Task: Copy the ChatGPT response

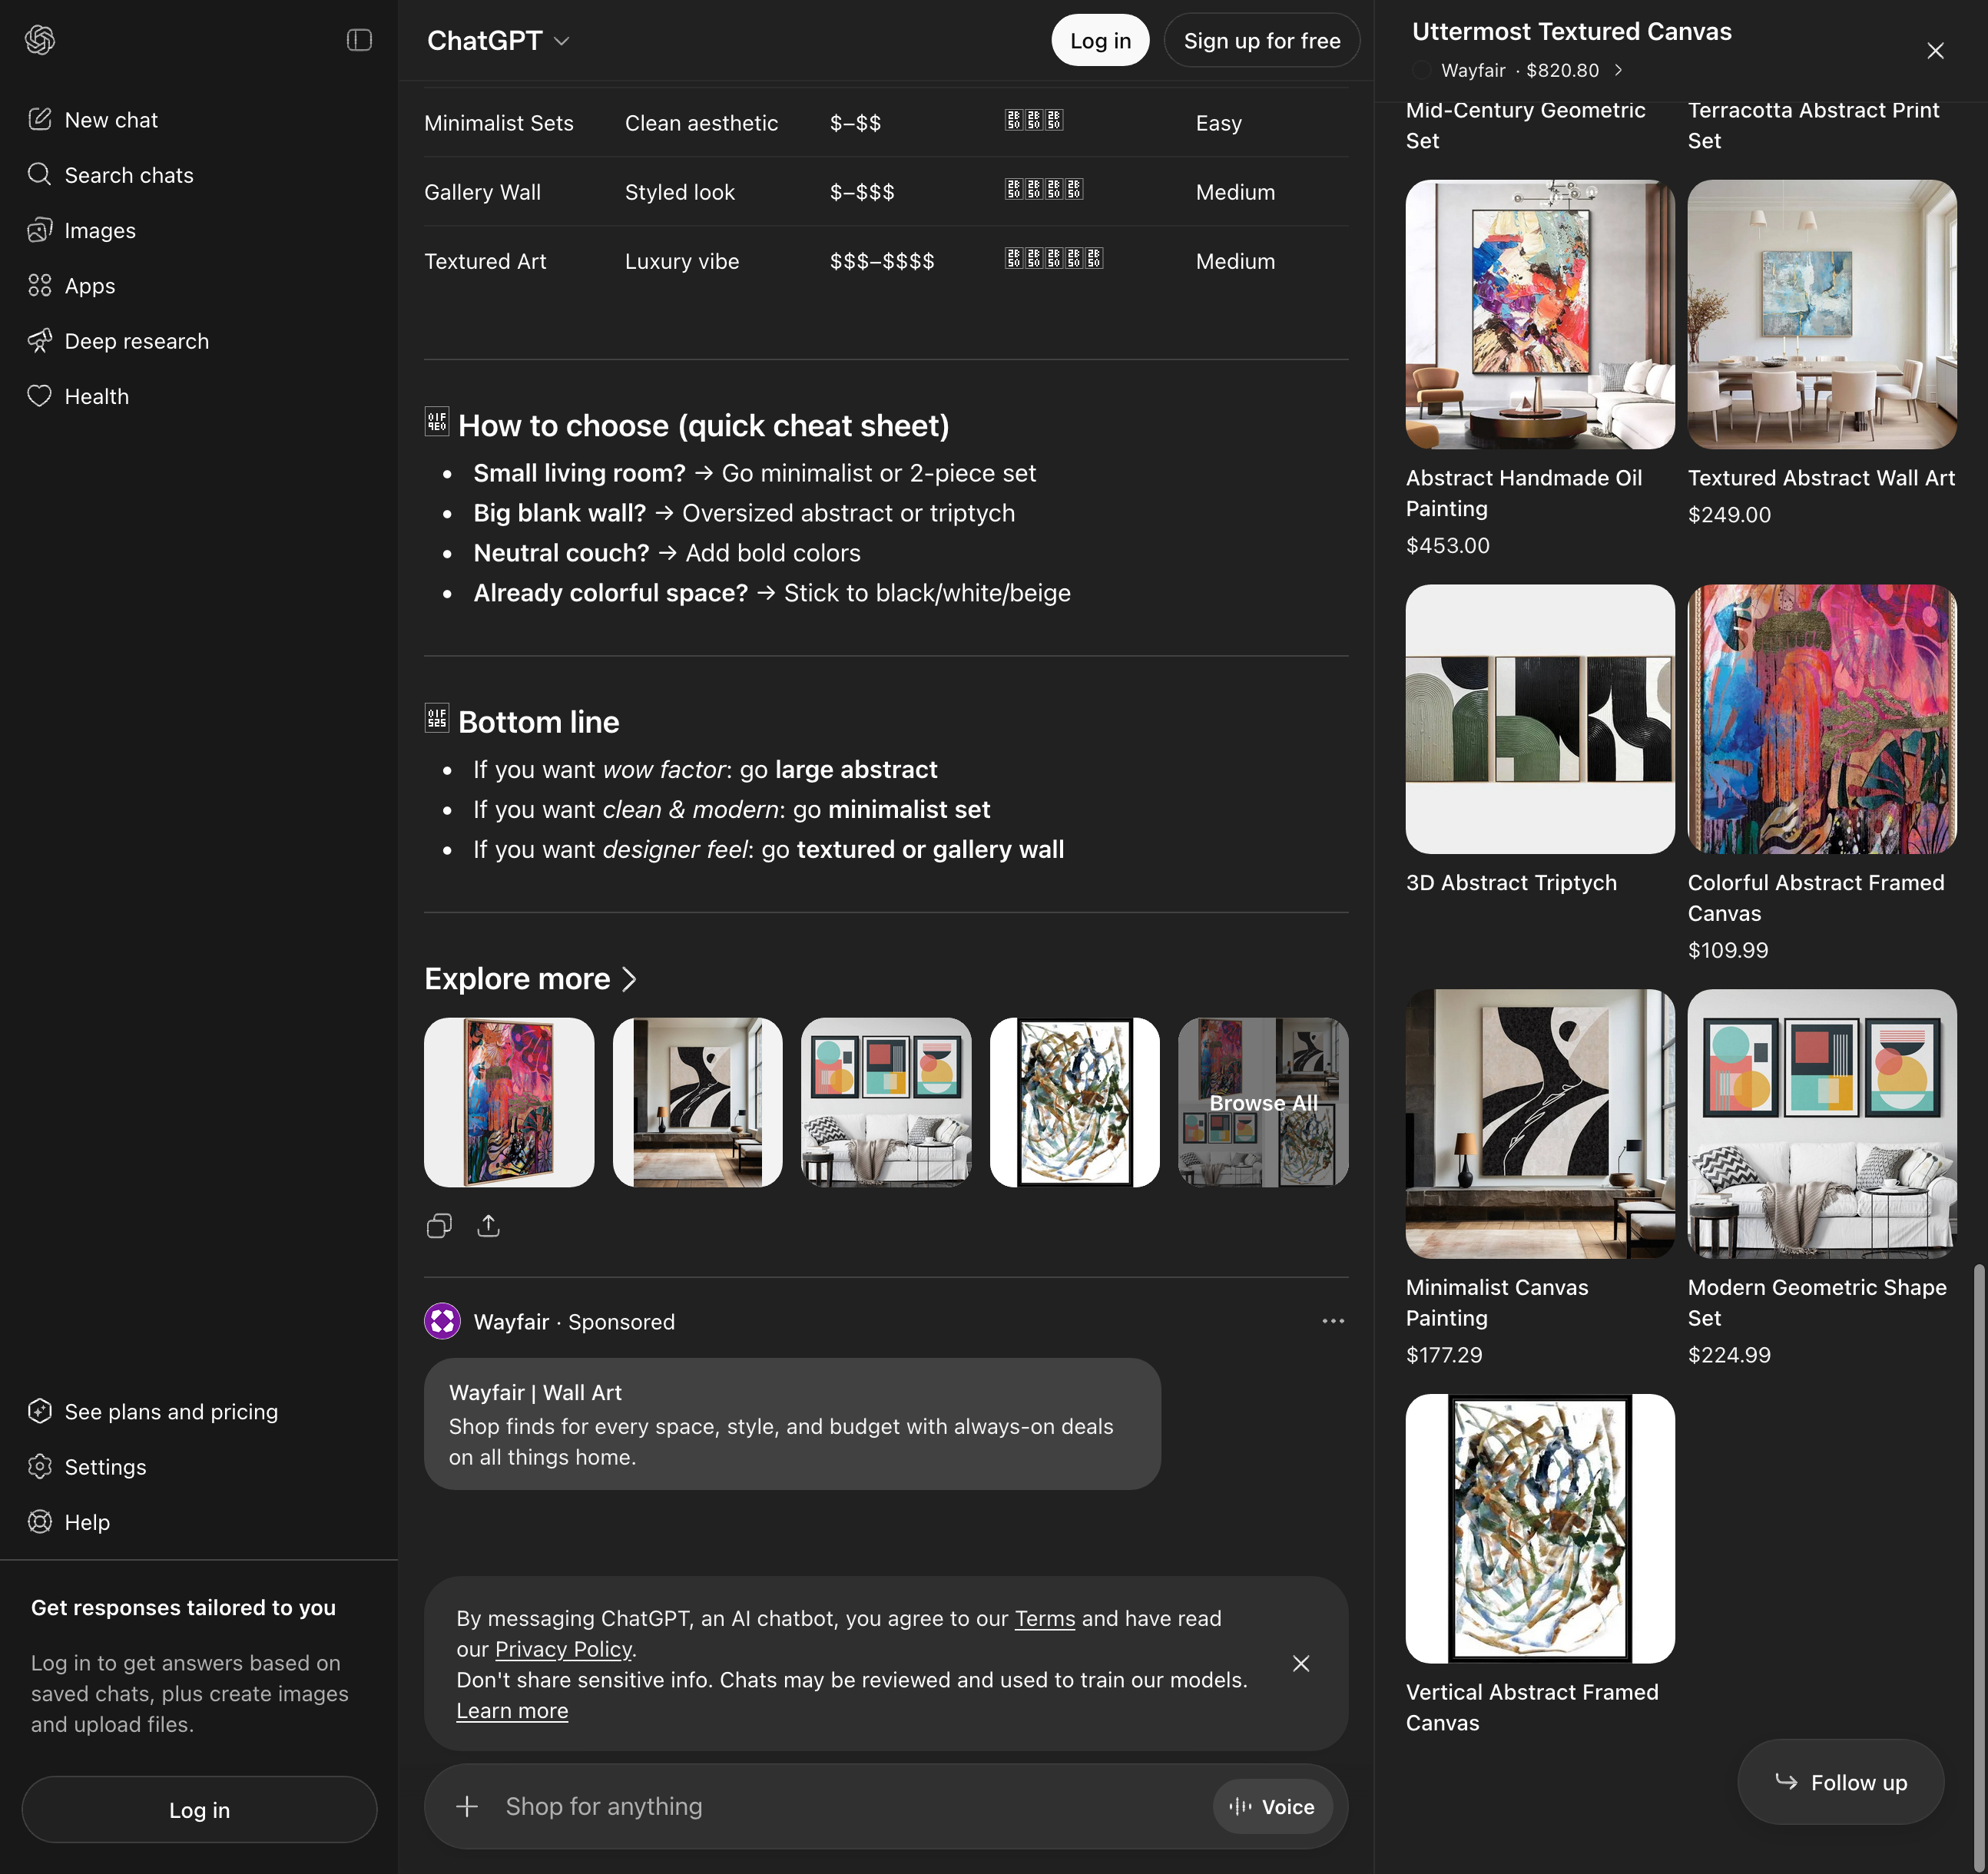Action: coord(439,1225)
